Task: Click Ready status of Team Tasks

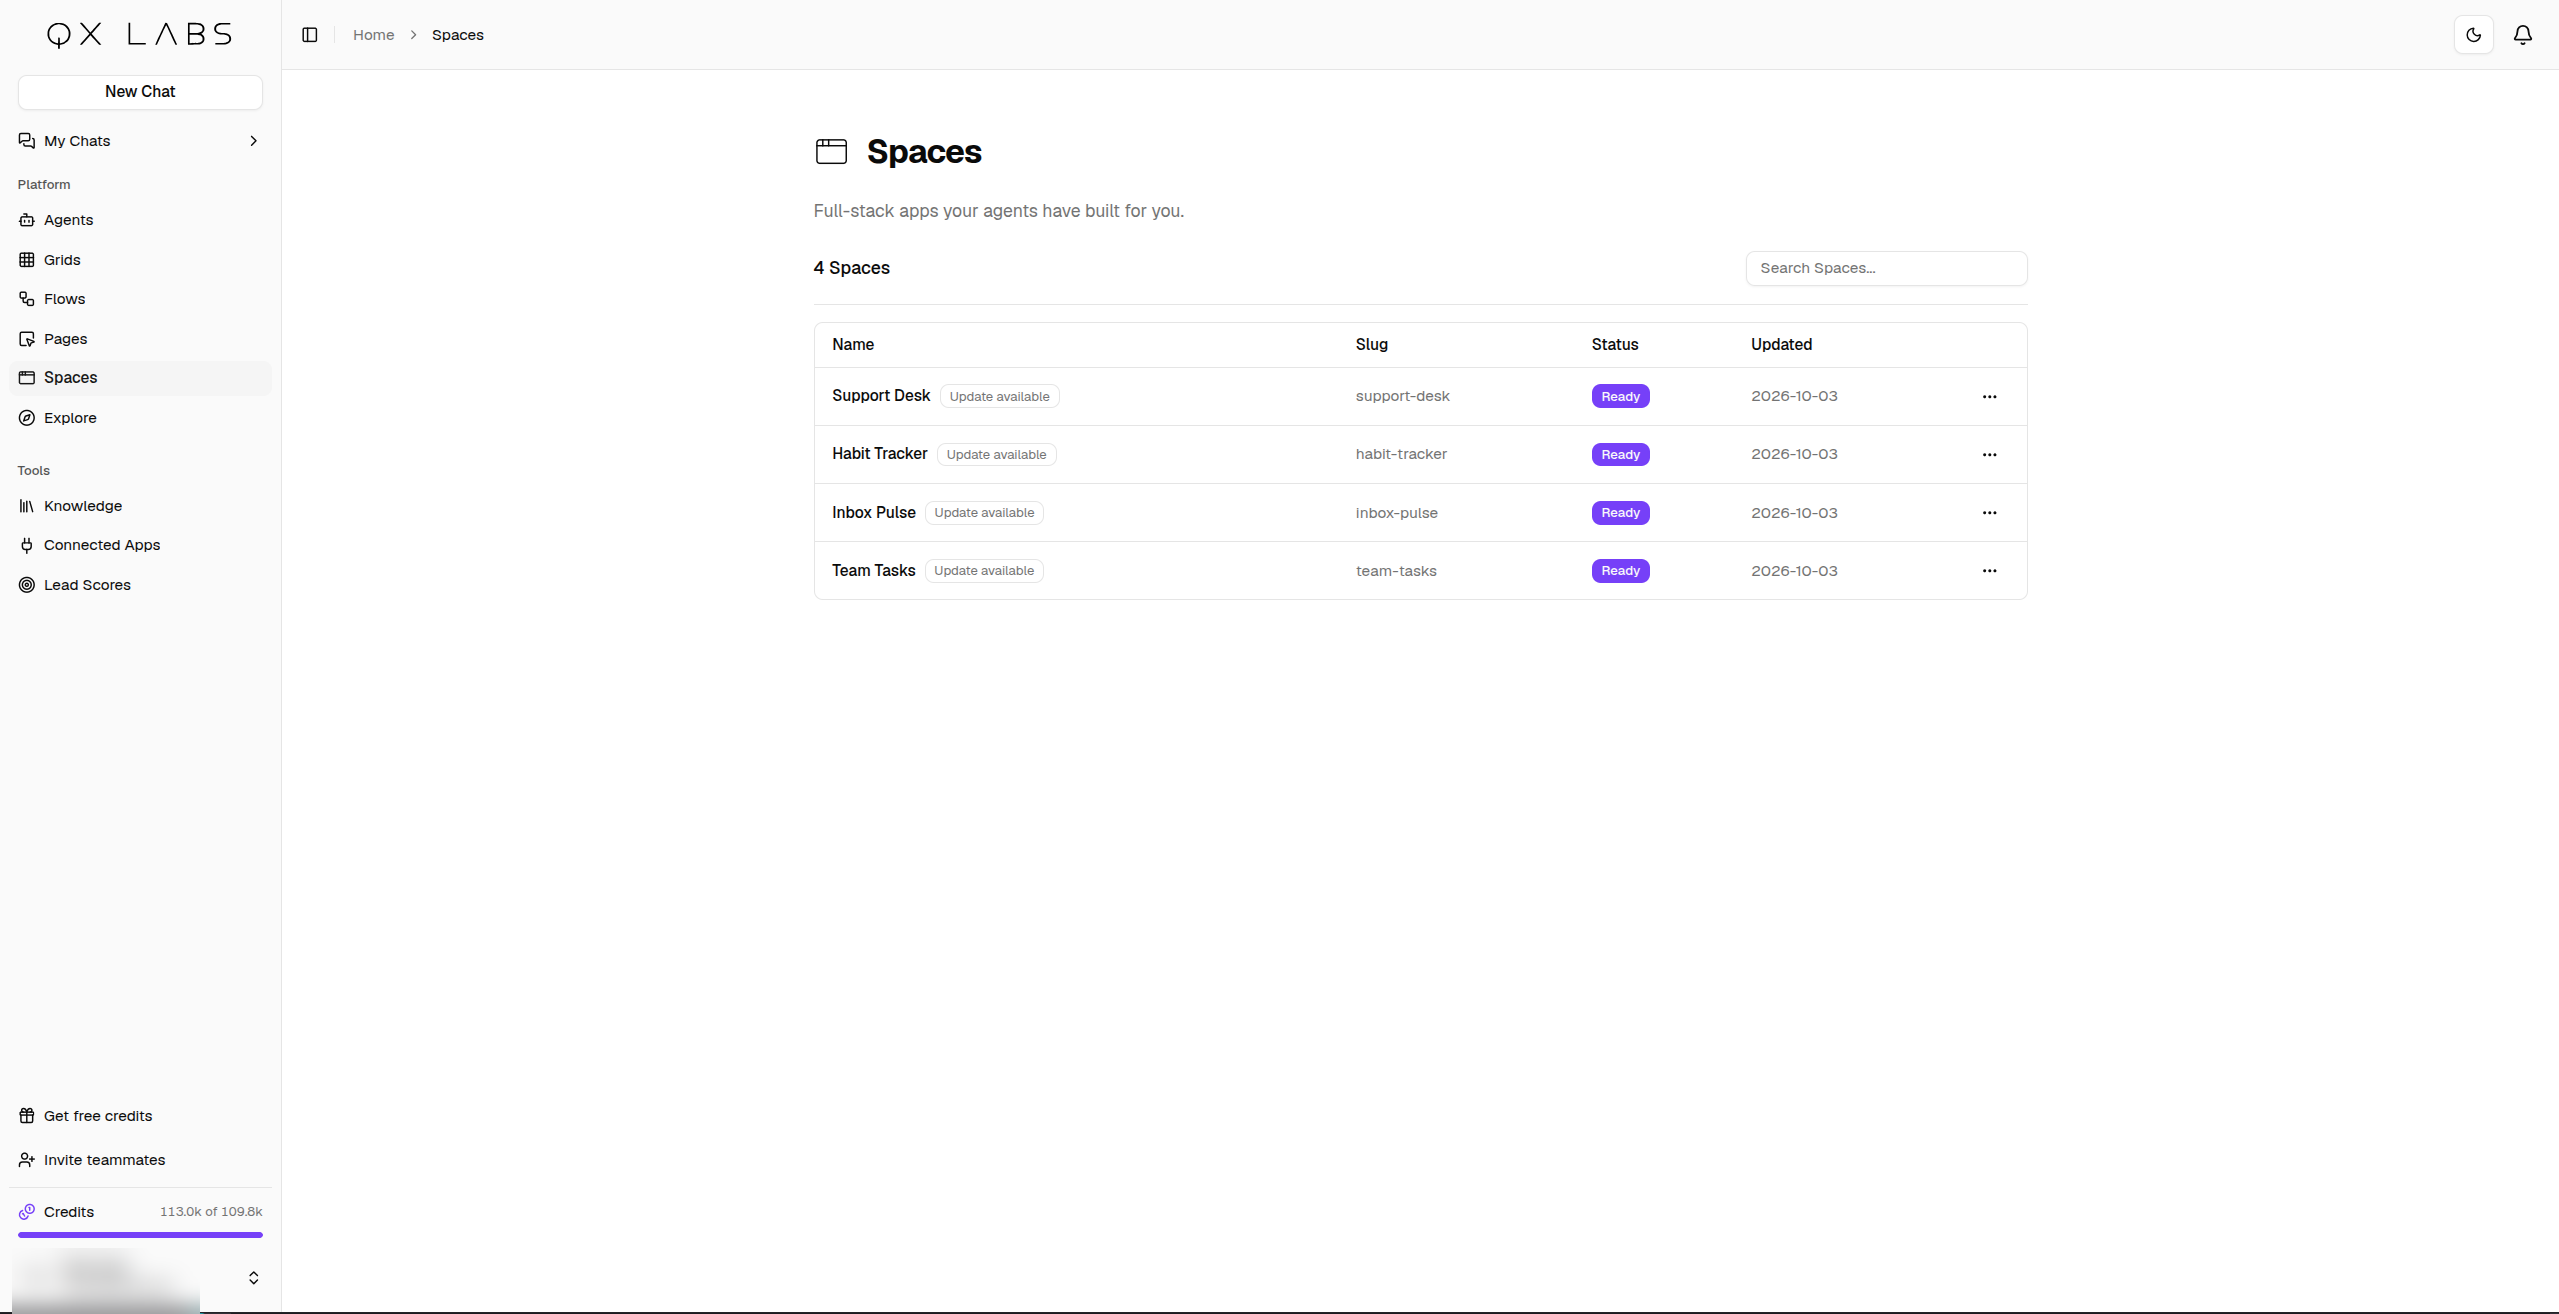Action: click(x=1620, y=571)
